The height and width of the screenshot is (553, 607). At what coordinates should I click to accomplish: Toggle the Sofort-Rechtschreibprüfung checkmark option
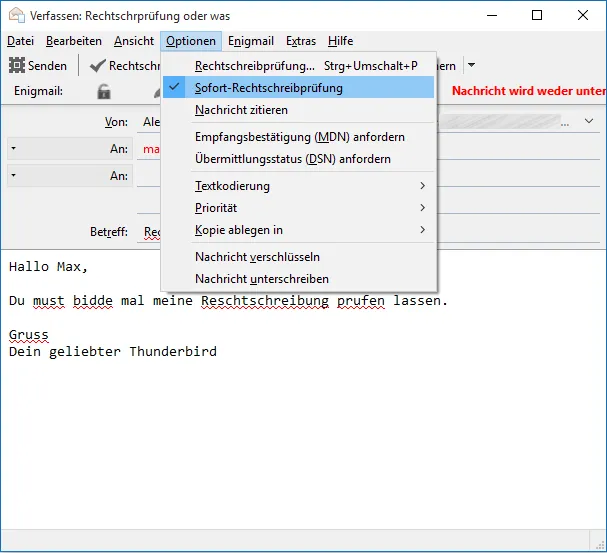pyautogui.click(x=298, y=87)
